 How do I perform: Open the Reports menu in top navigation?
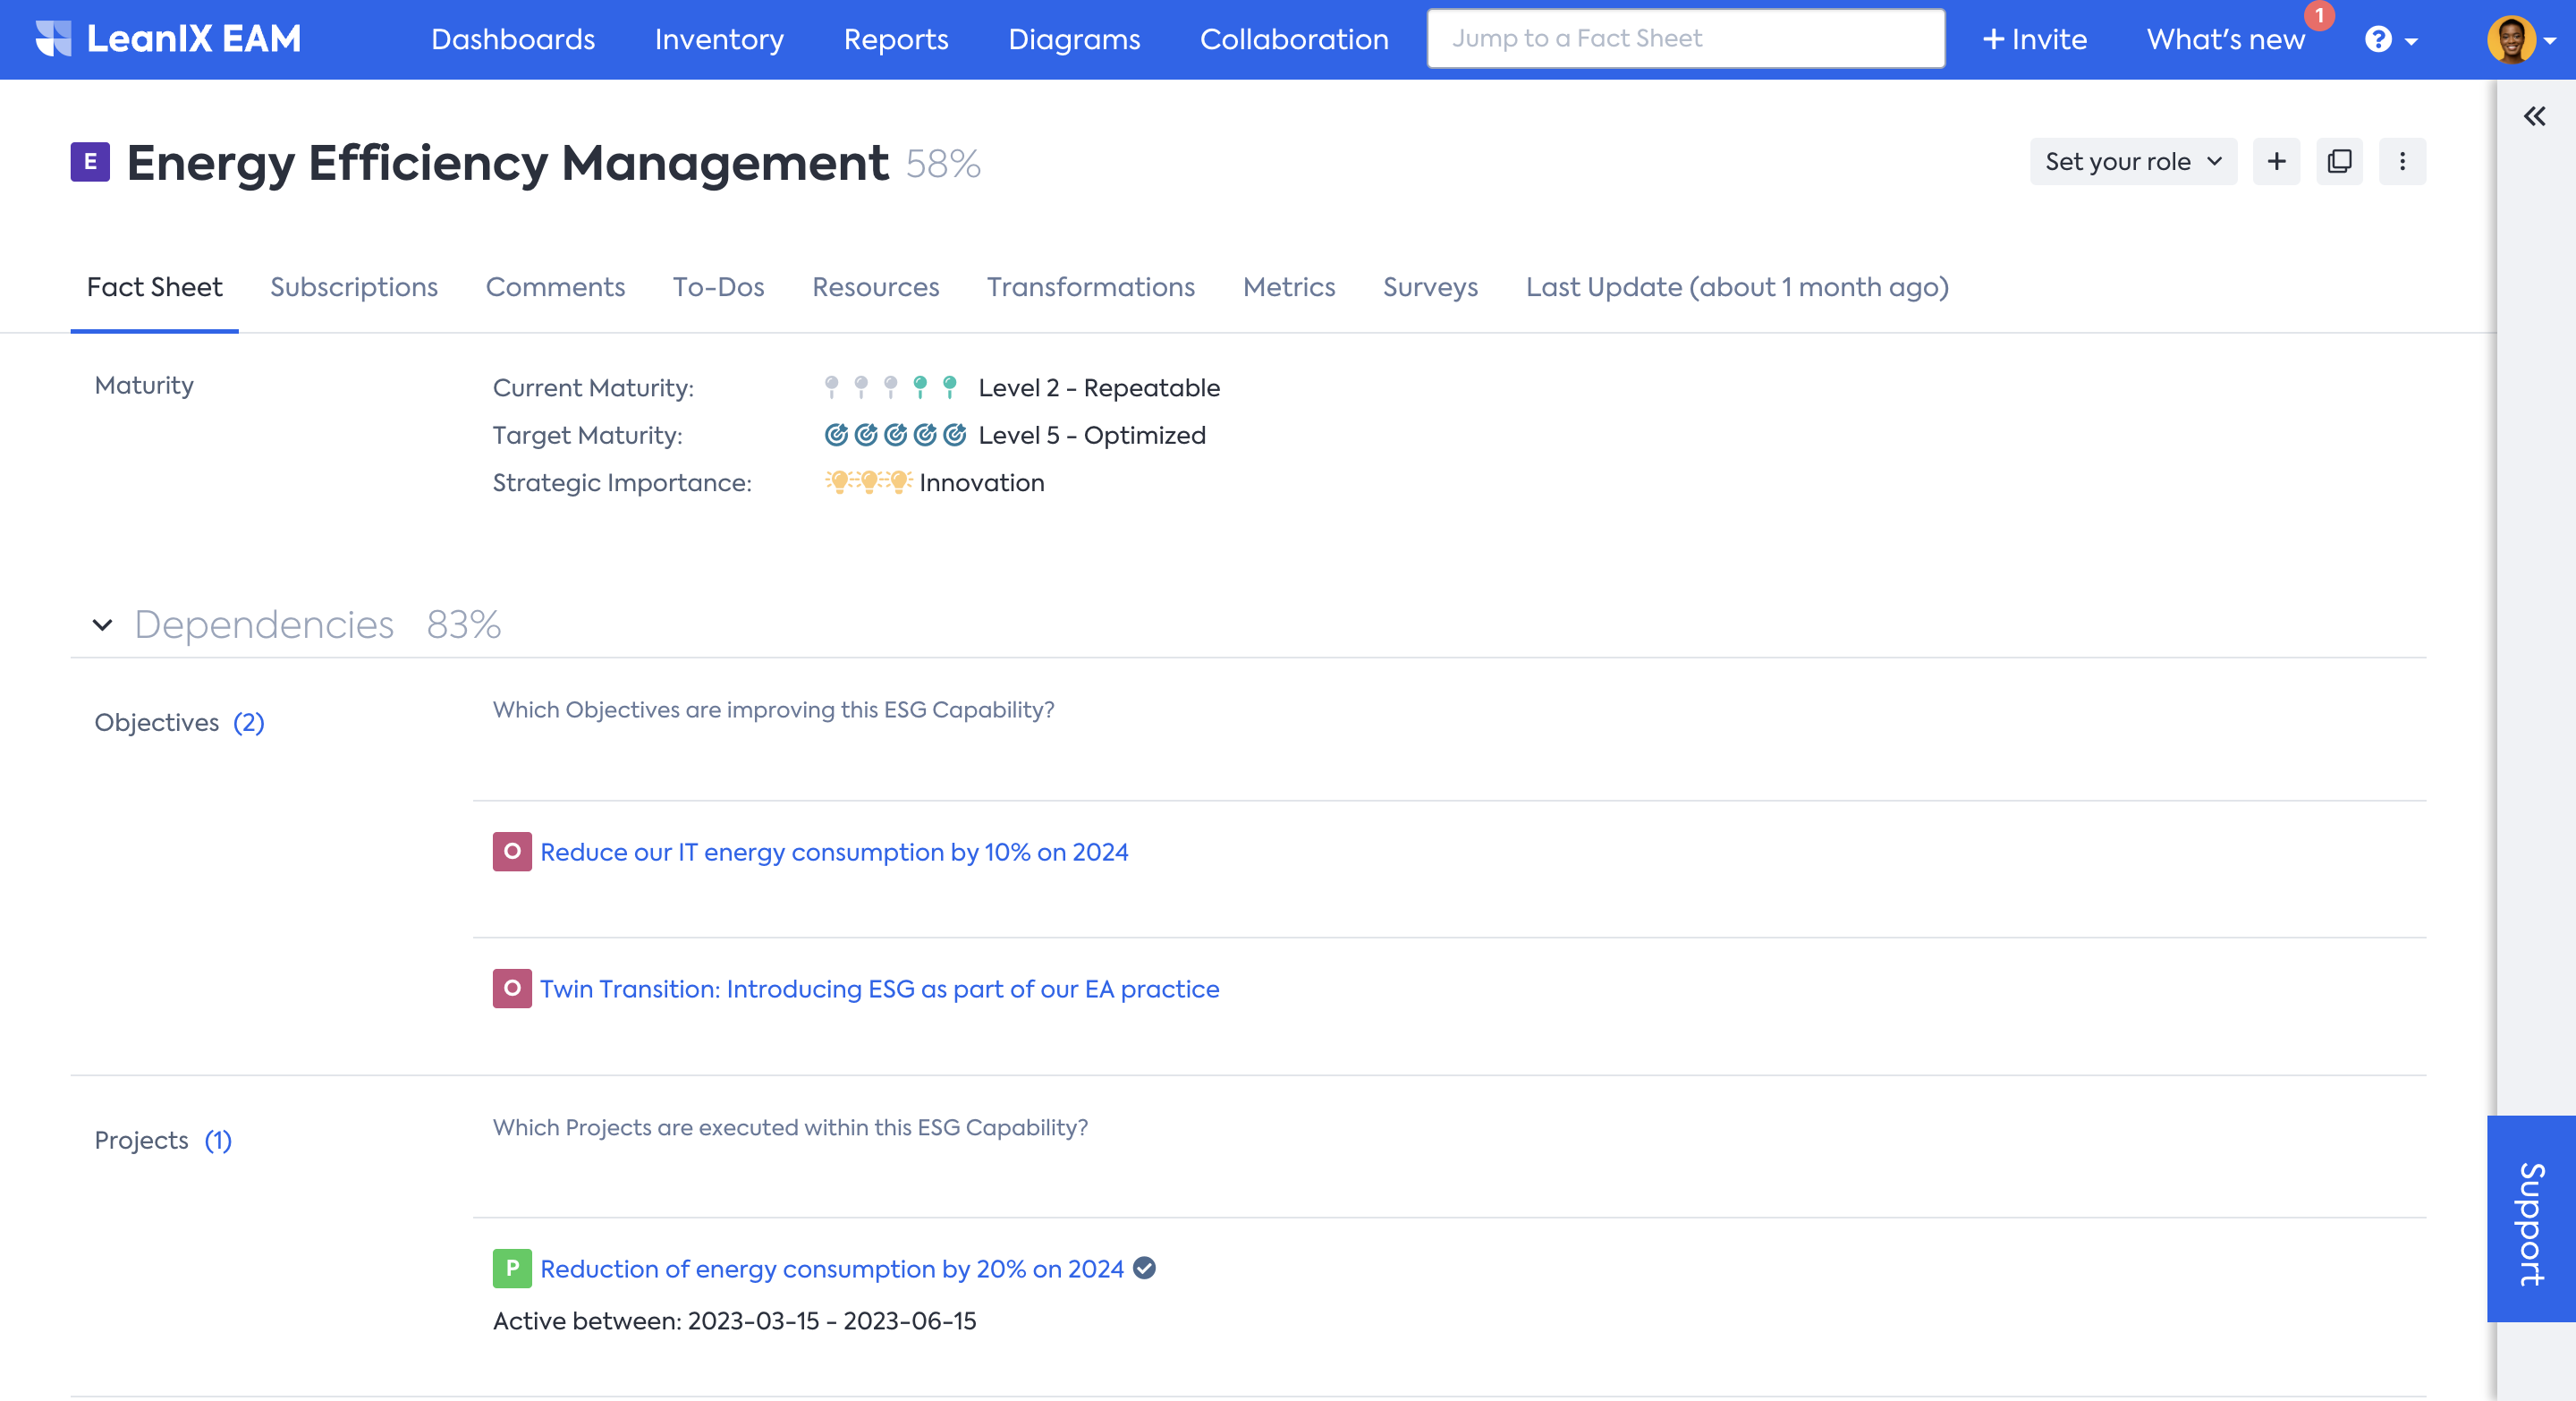coord(895,40)
